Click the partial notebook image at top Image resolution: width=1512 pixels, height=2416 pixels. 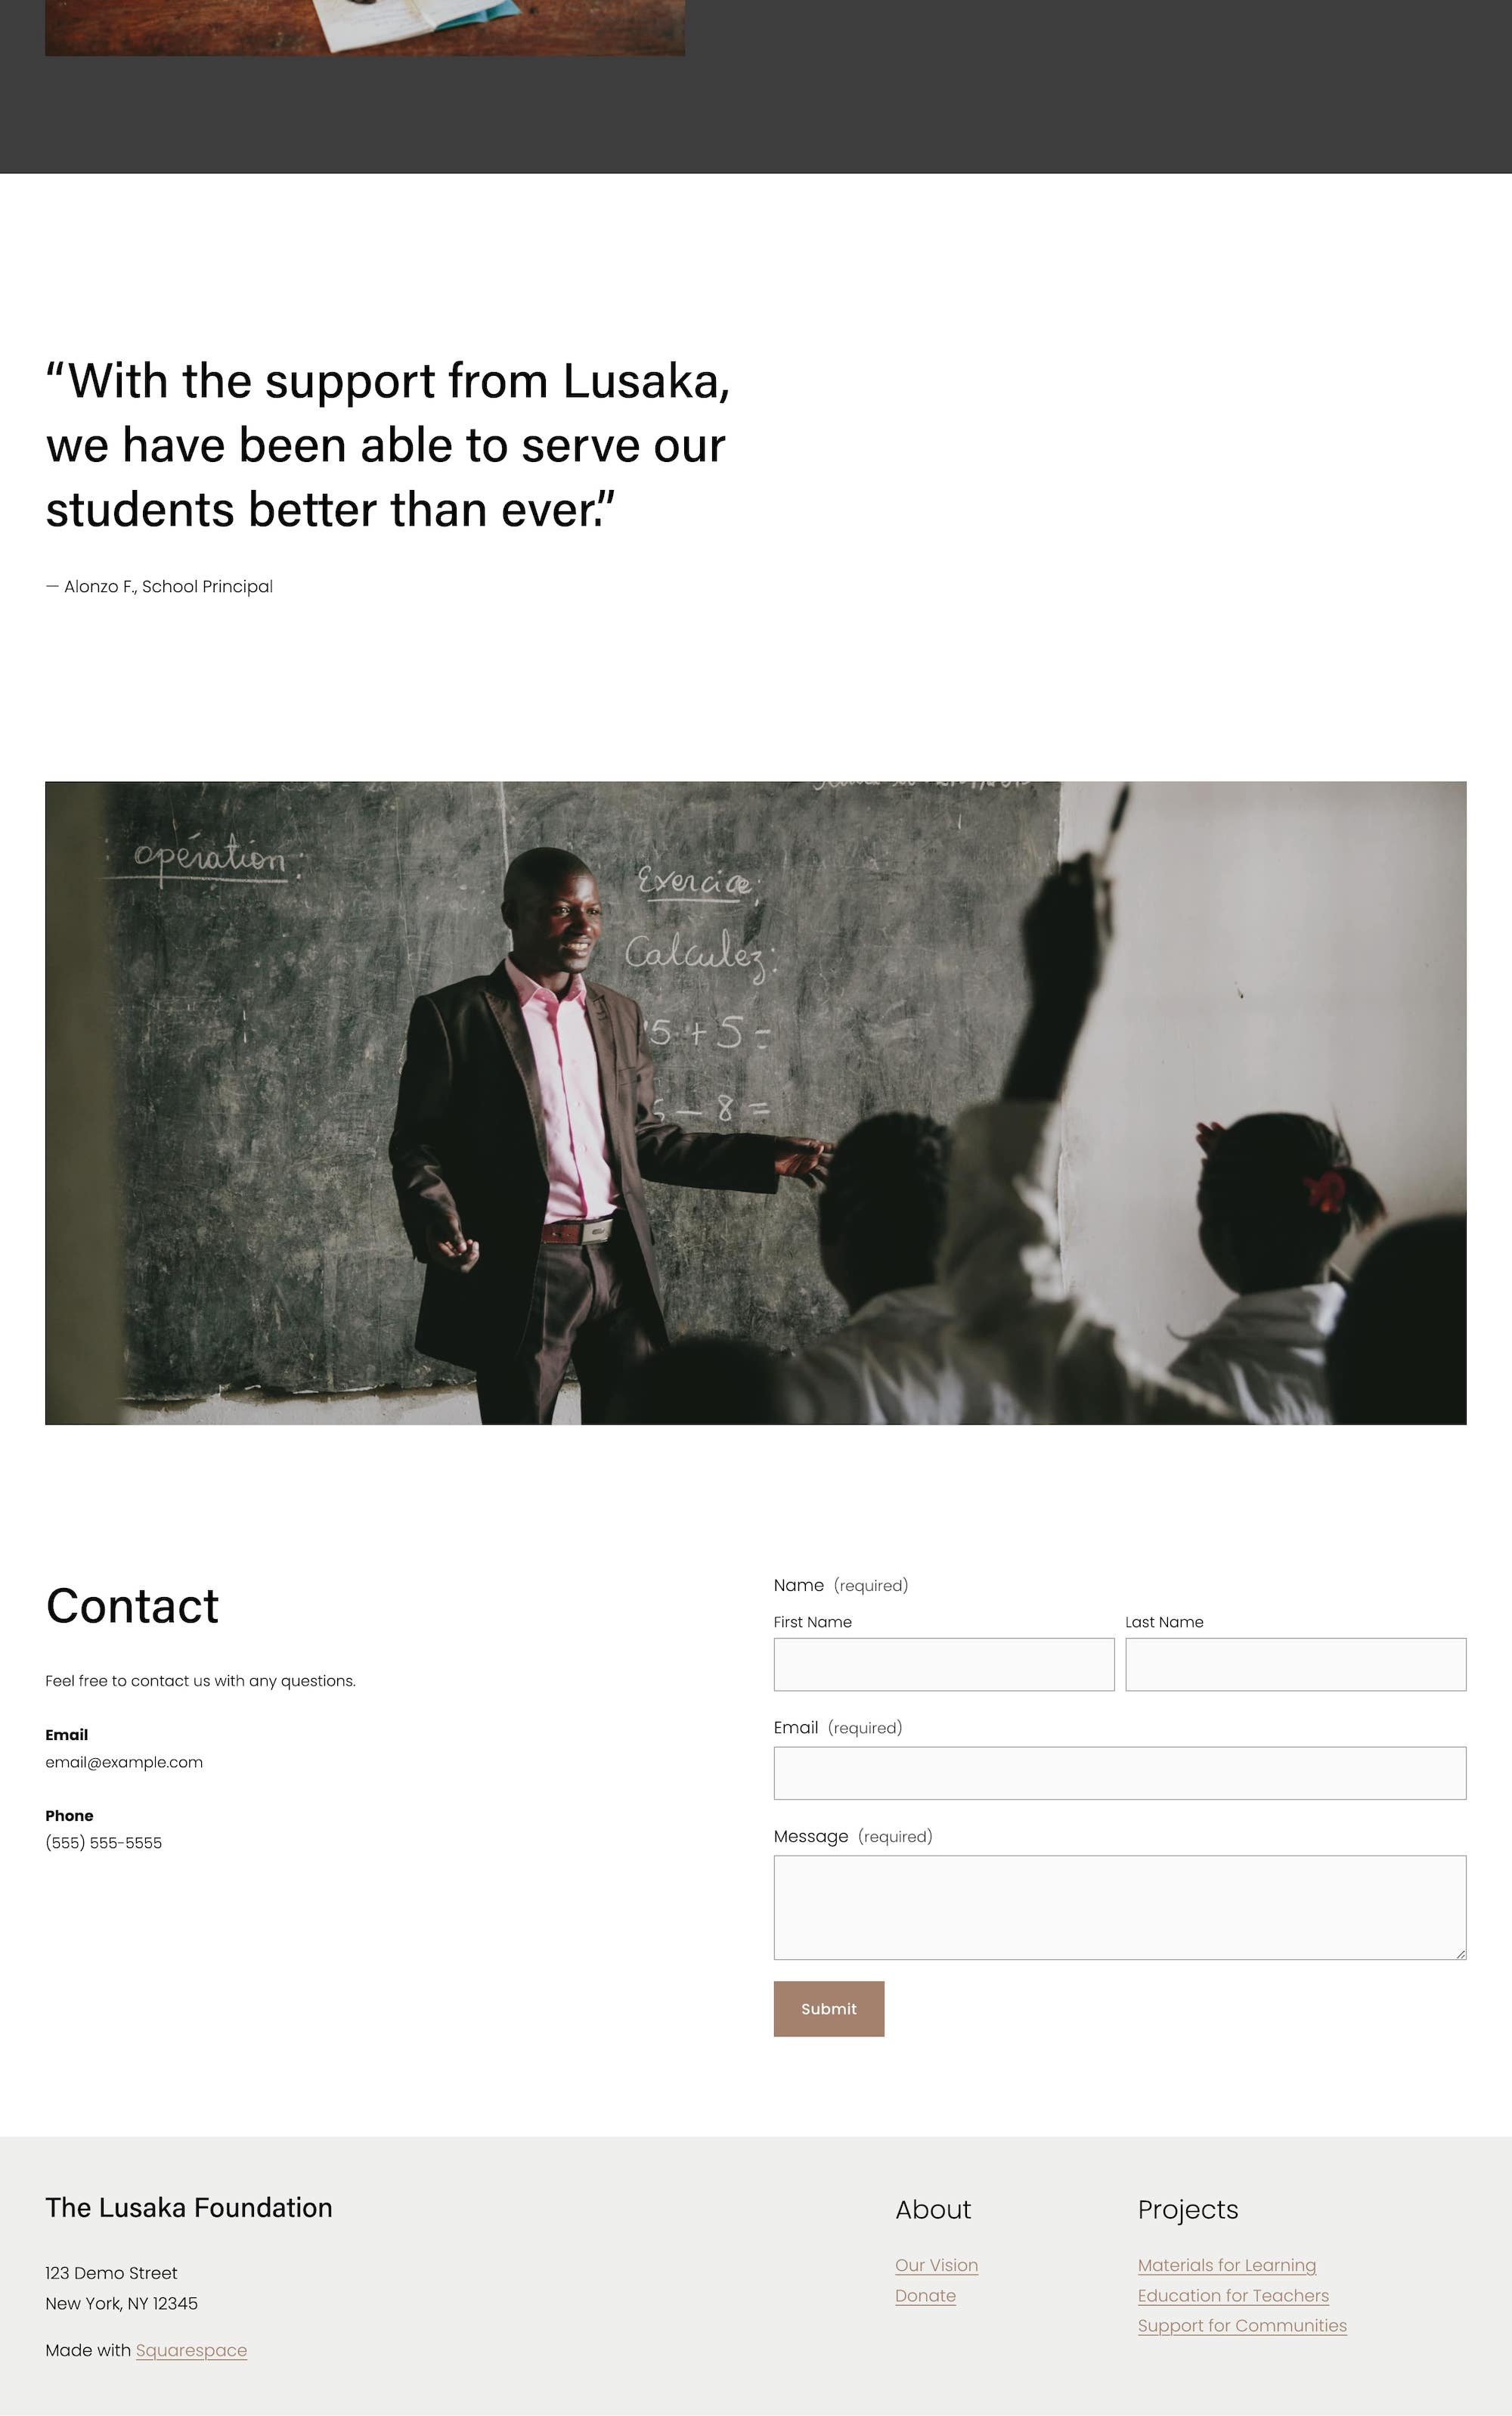click(x=365, y=27)
